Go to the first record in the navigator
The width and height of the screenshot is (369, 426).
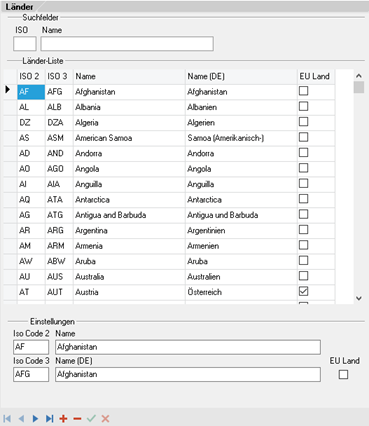point(7,419)
